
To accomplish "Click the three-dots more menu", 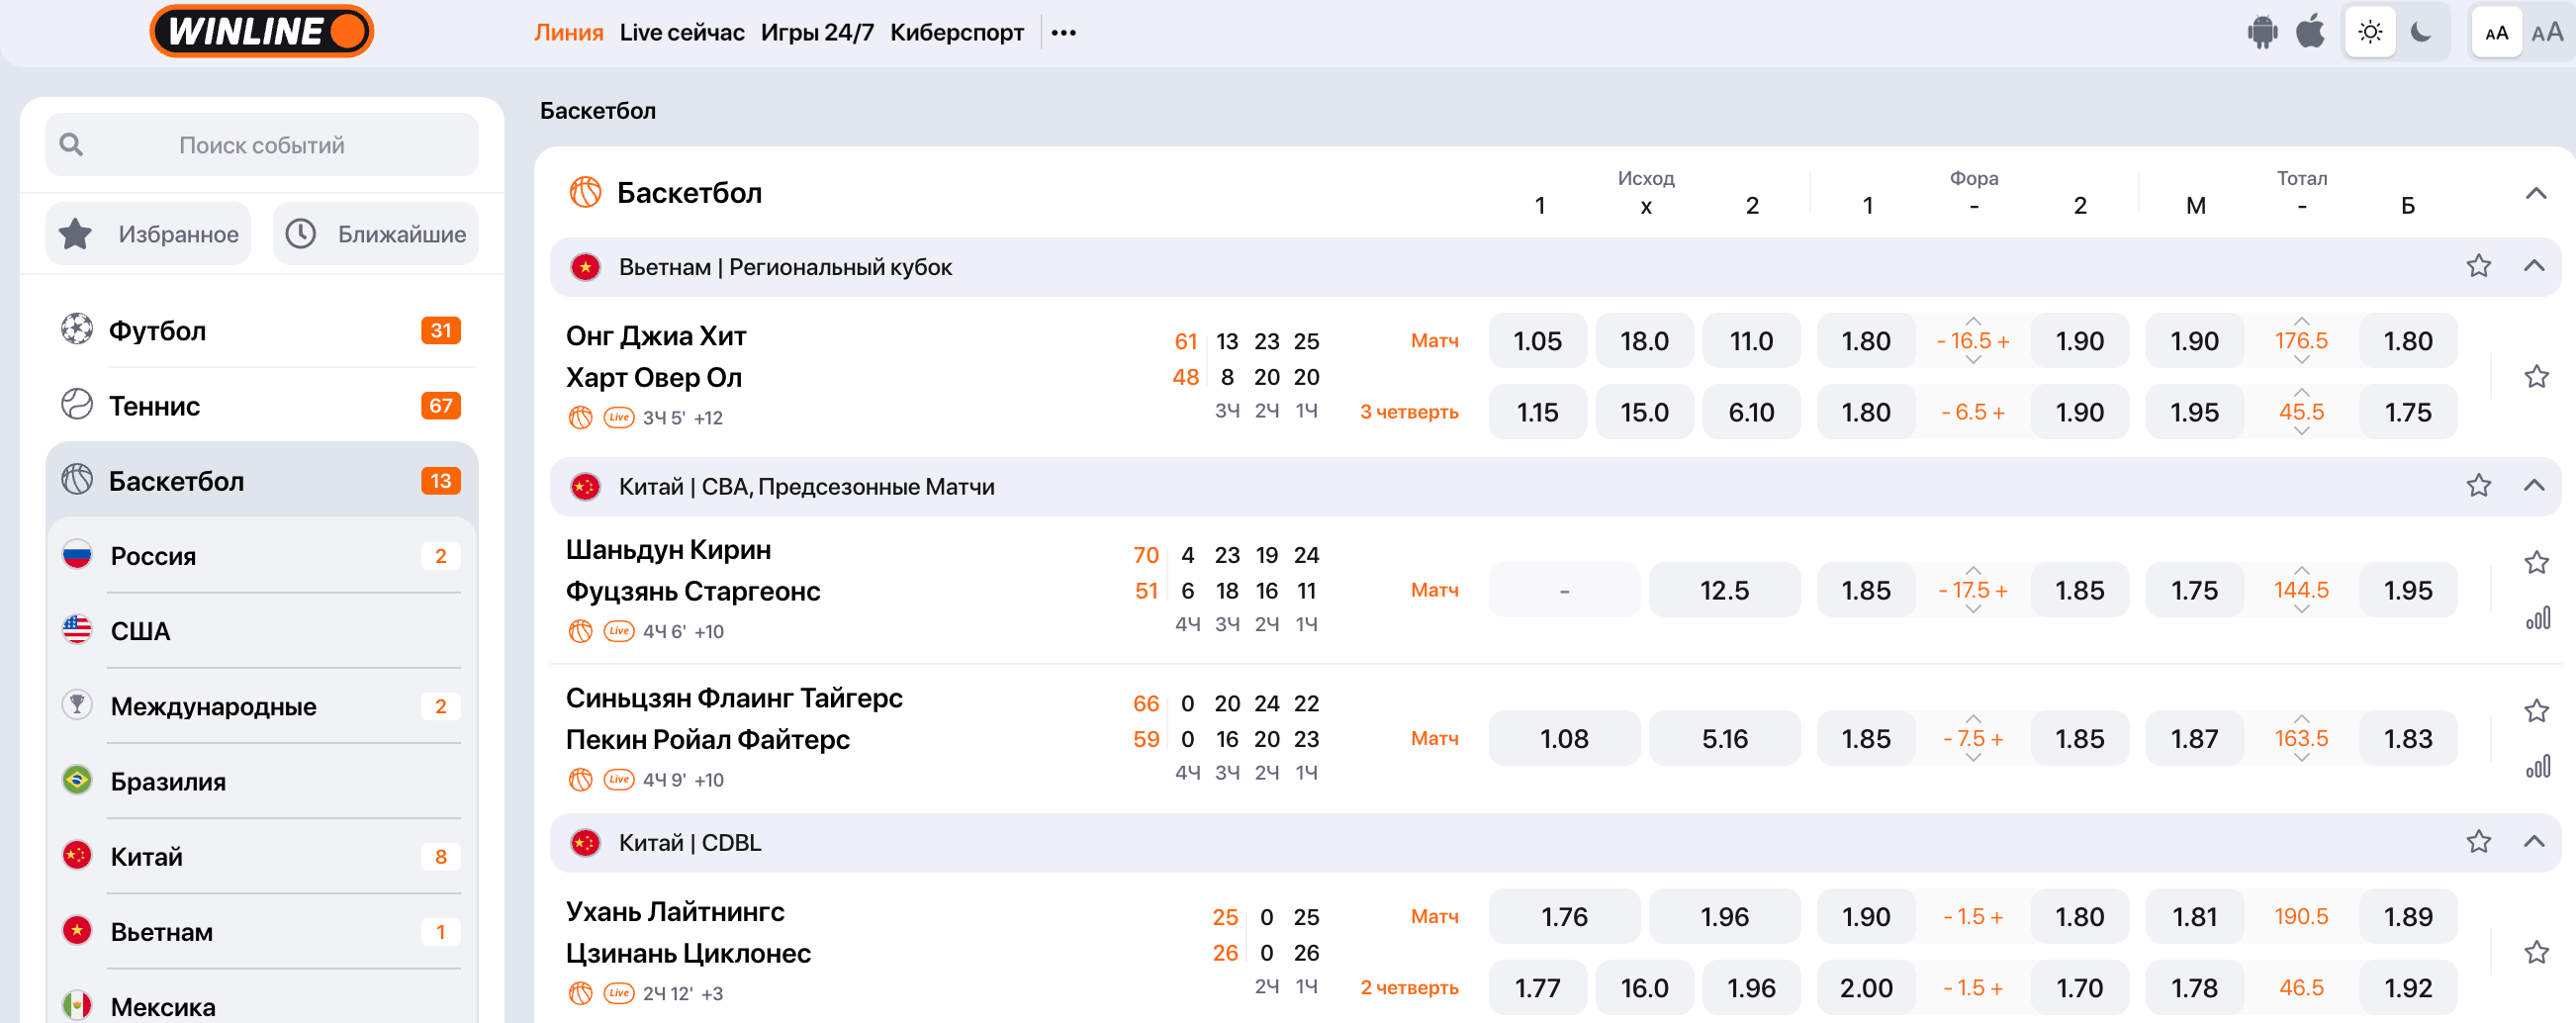I will point(1064,33).
